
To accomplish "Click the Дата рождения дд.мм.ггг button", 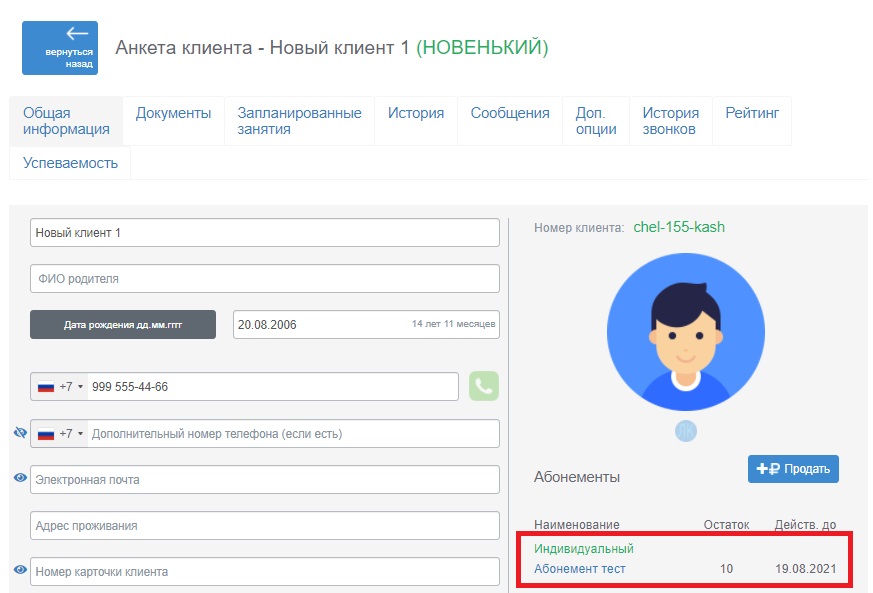I will coord(123,325).
